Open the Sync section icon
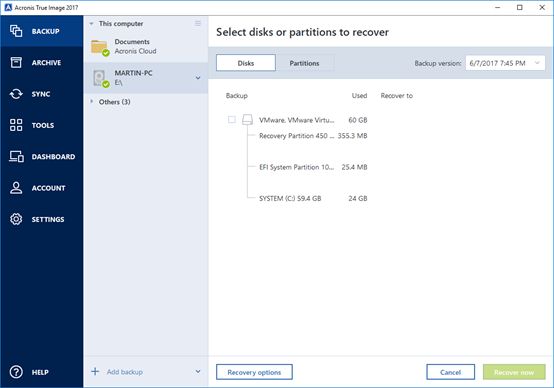Viewport: 554px width, 388px height. coord(16,94)
